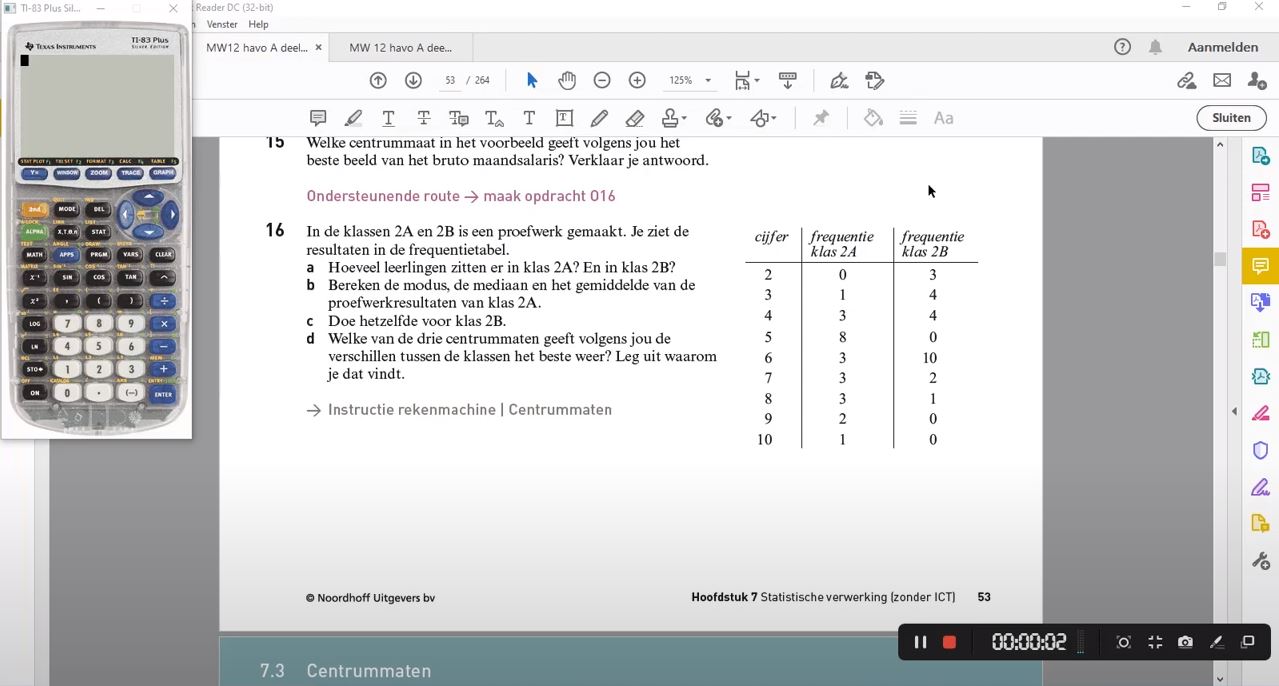The image size is (1279, 686).
Task: Click the calculator MODE key
Action: pyautogui.click(x=67, y=209)
